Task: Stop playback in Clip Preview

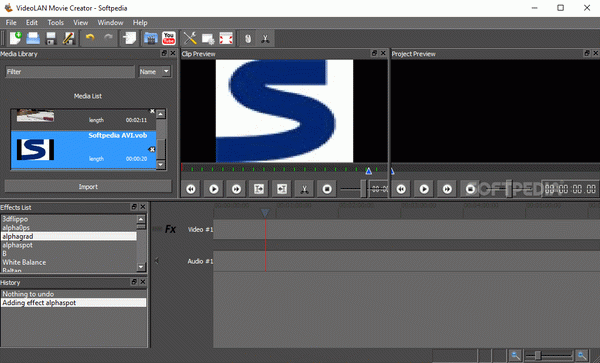Action: coord(327,189)
